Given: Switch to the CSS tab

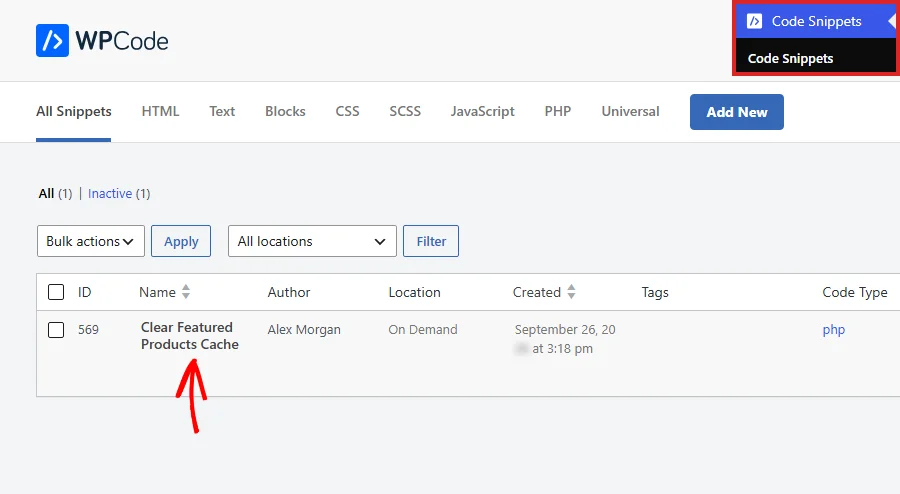Looking at the screenshot, I should (x=347, y=111).
